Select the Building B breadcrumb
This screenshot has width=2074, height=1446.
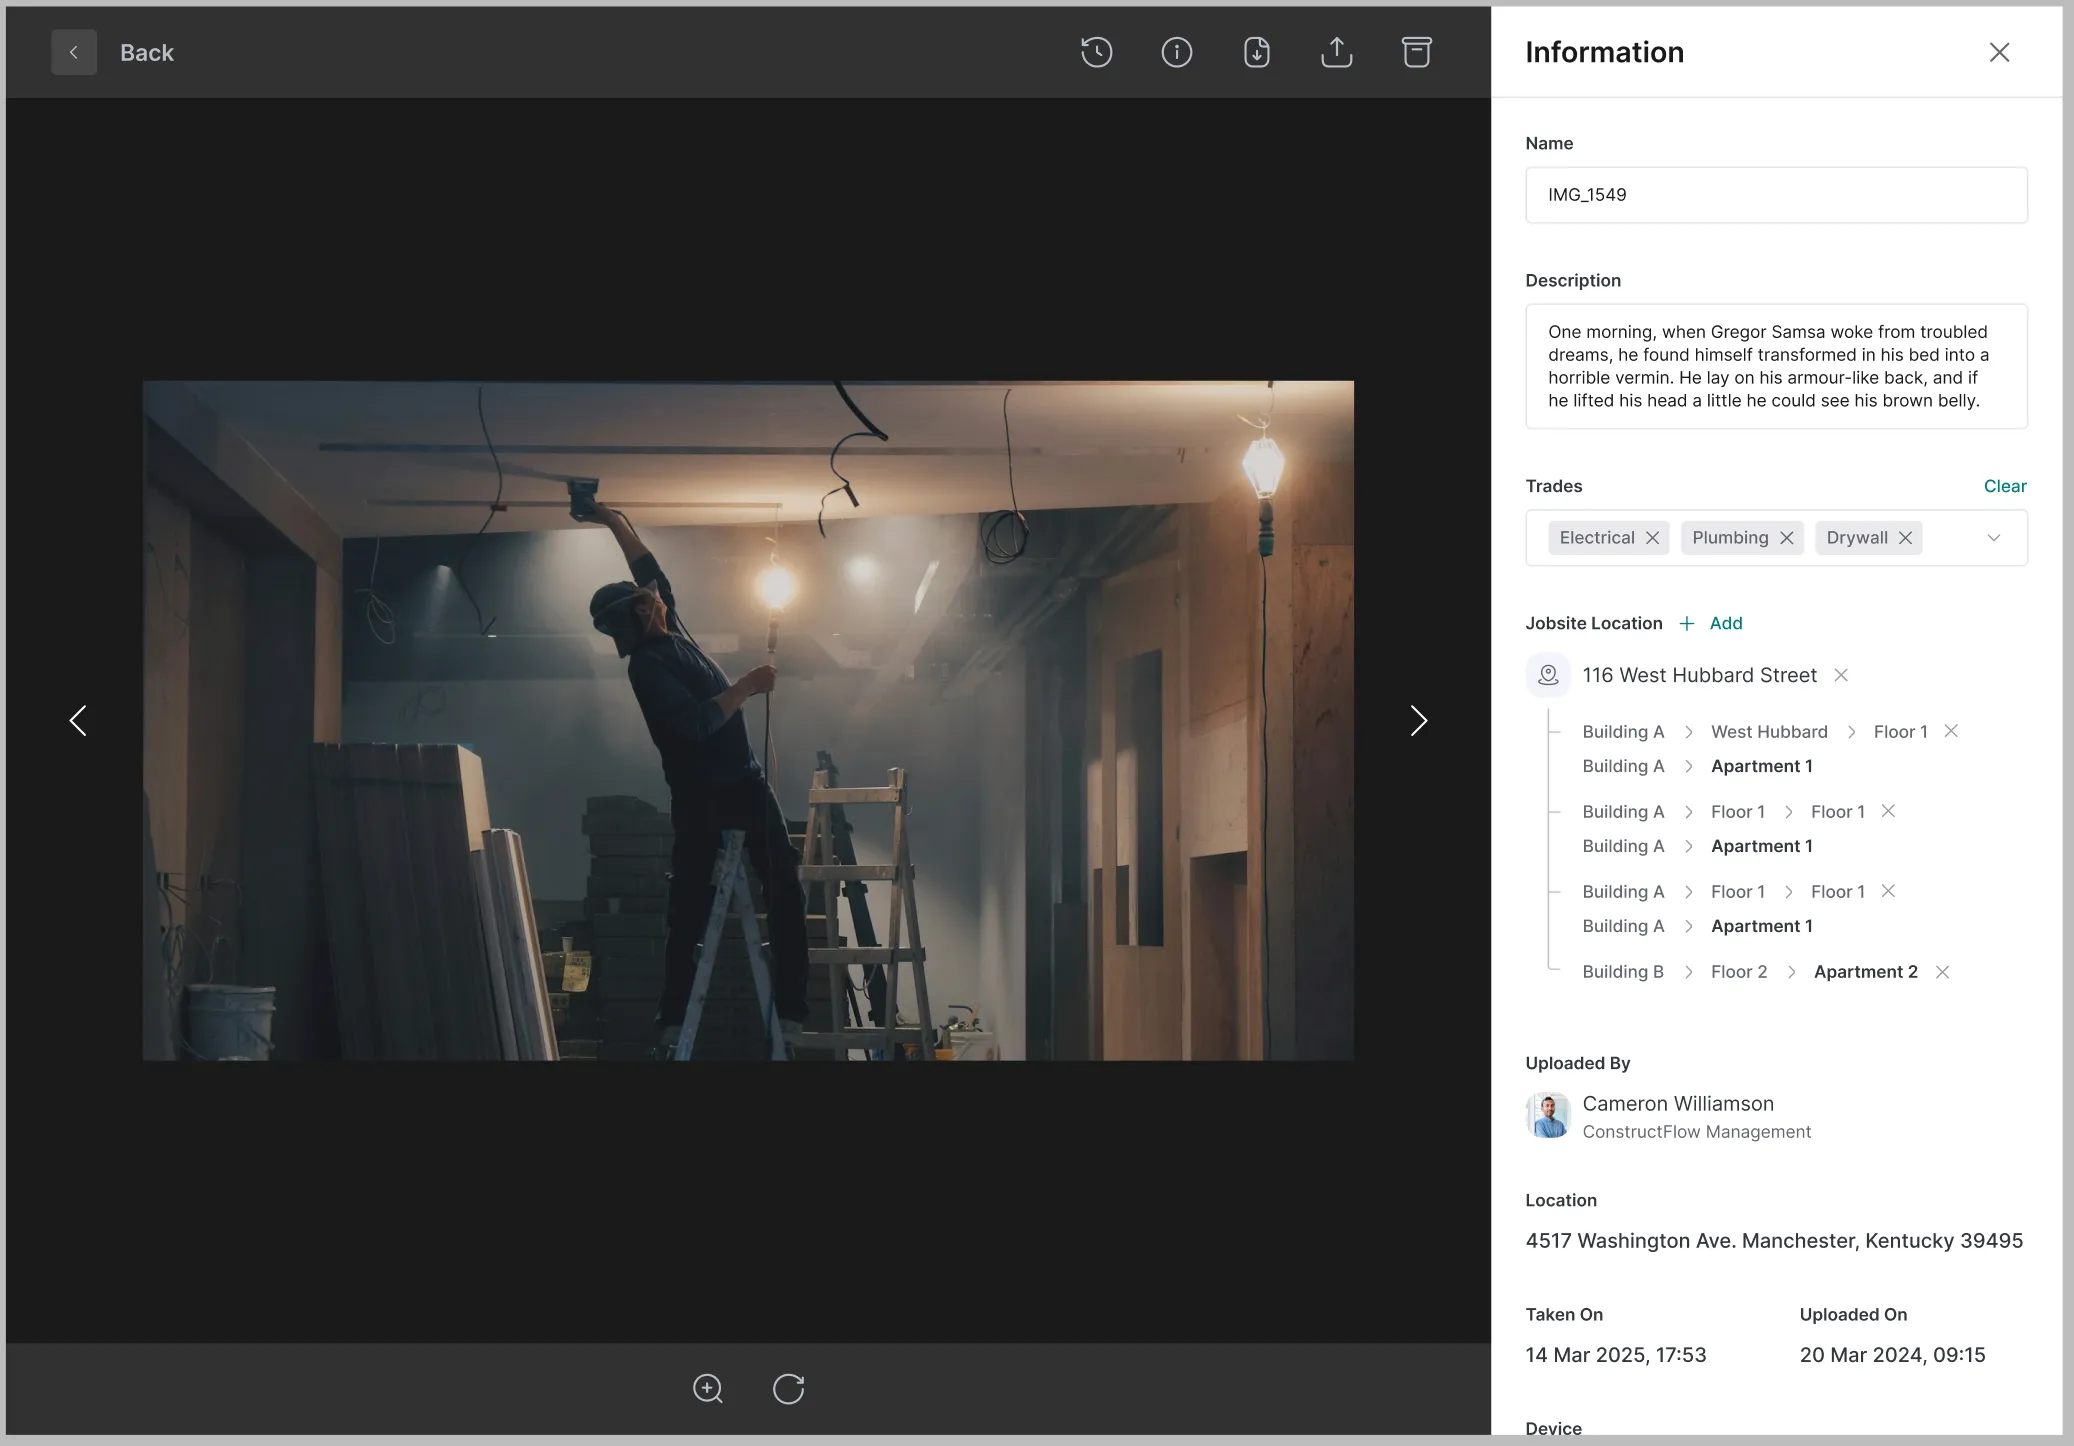(1623, 972)
